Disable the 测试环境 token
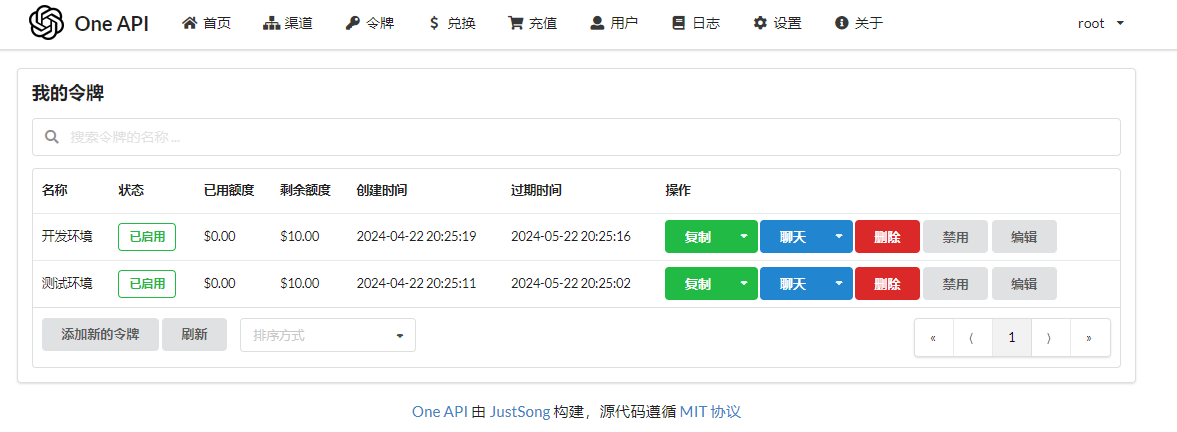The width and height of the screenshot is (1177, 432). [x=955, y=284]
